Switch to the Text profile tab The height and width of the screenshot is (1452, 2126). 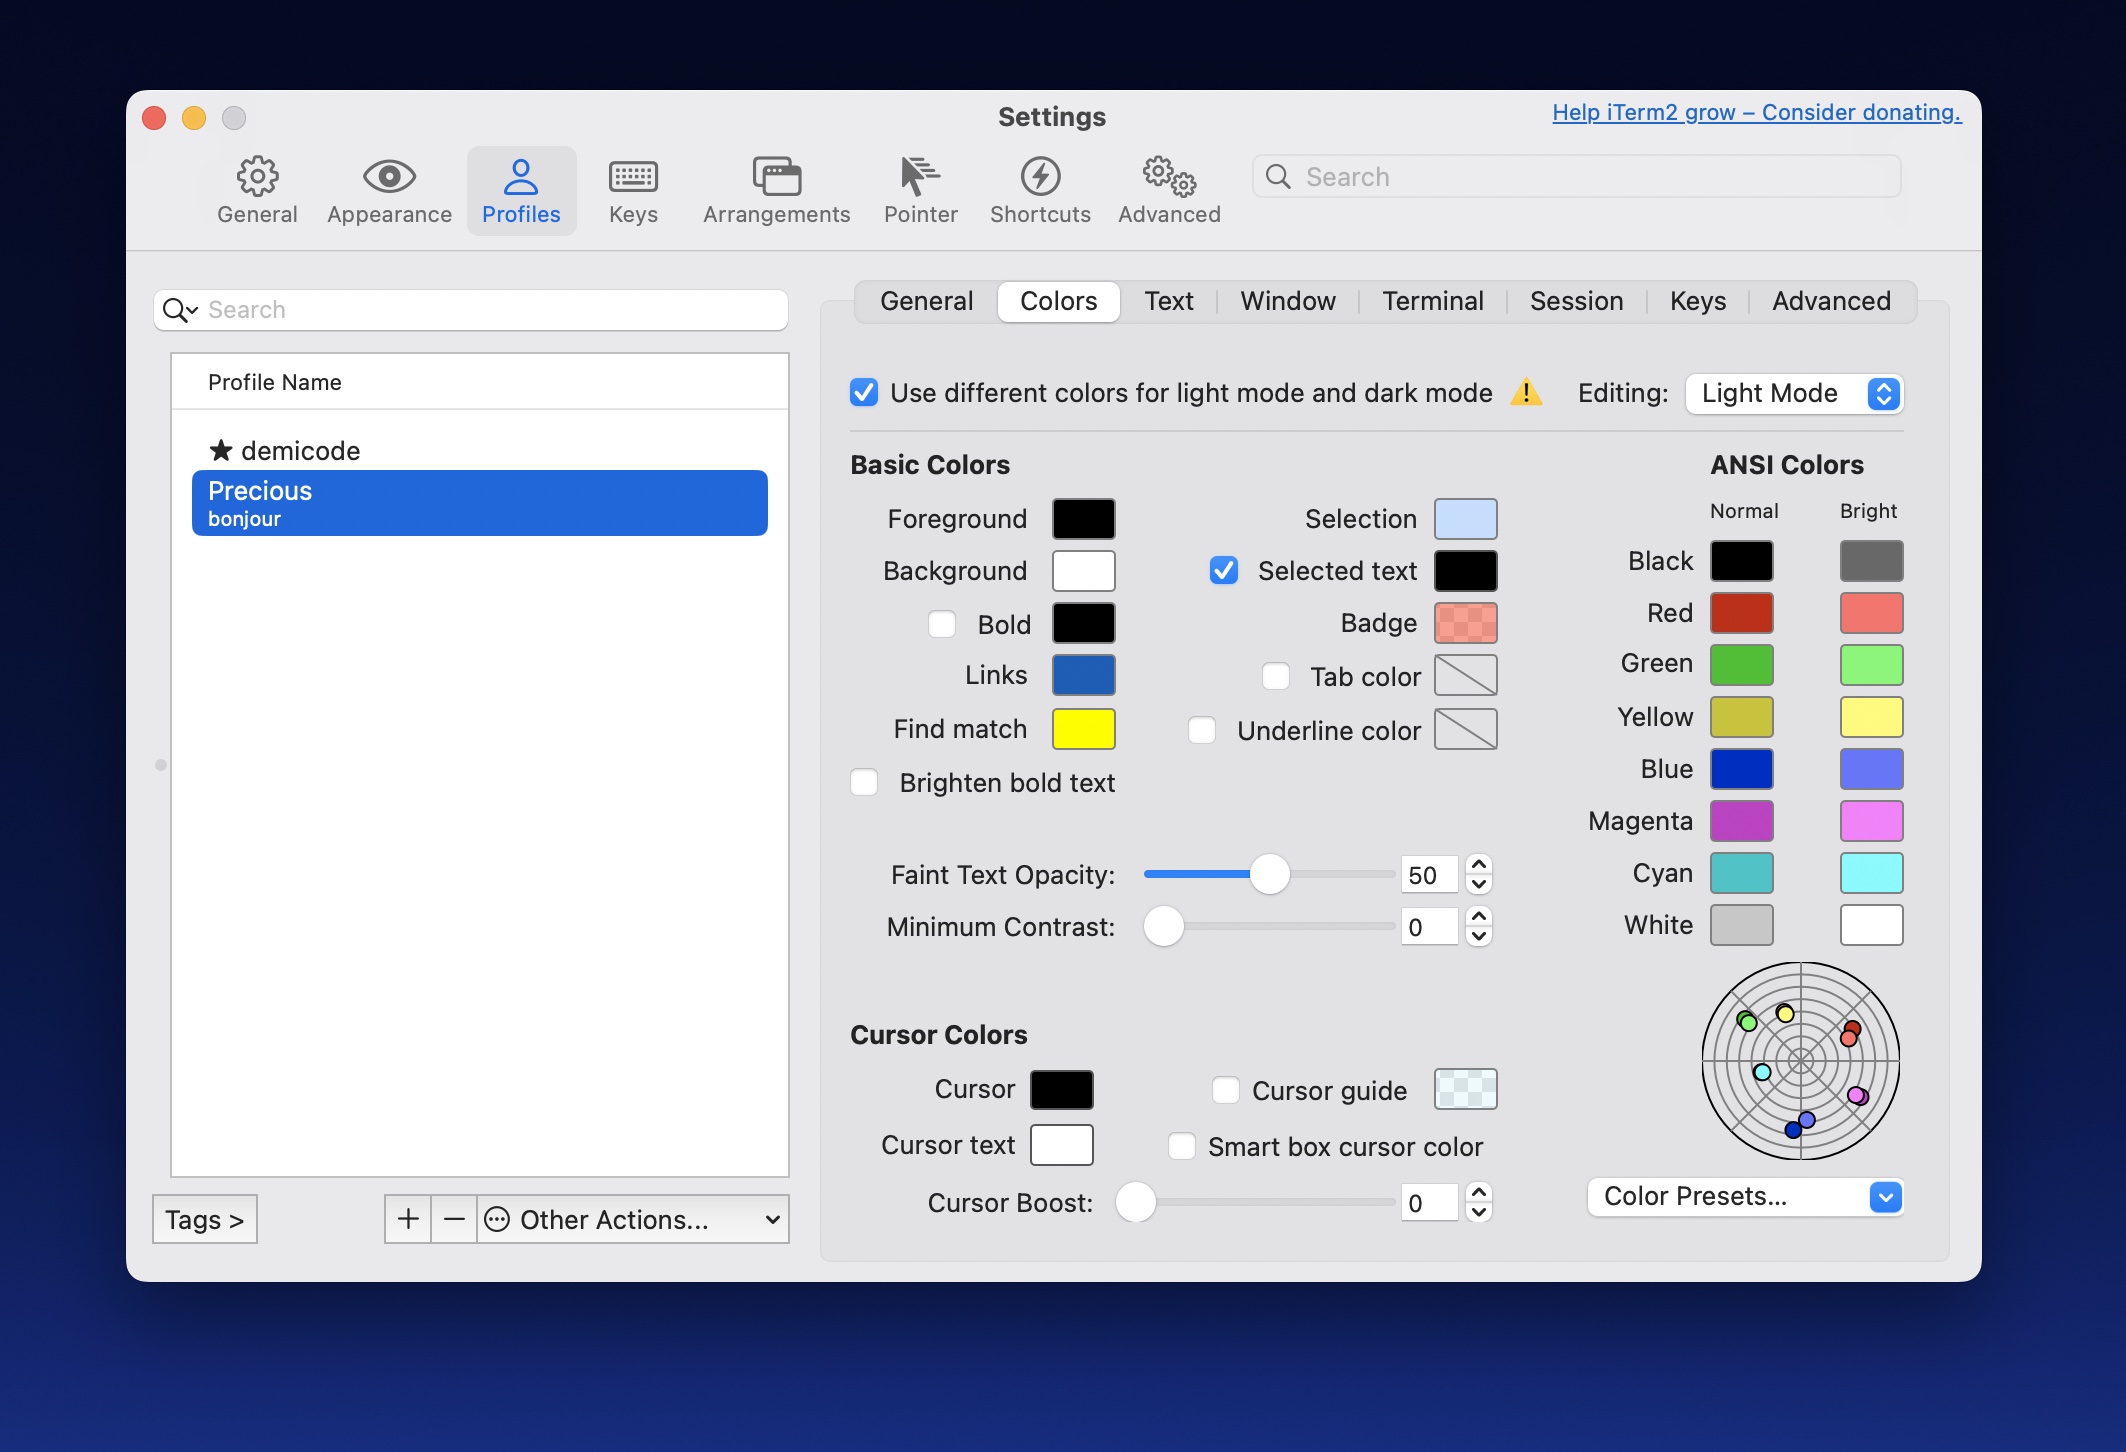tap(1168, 301)
